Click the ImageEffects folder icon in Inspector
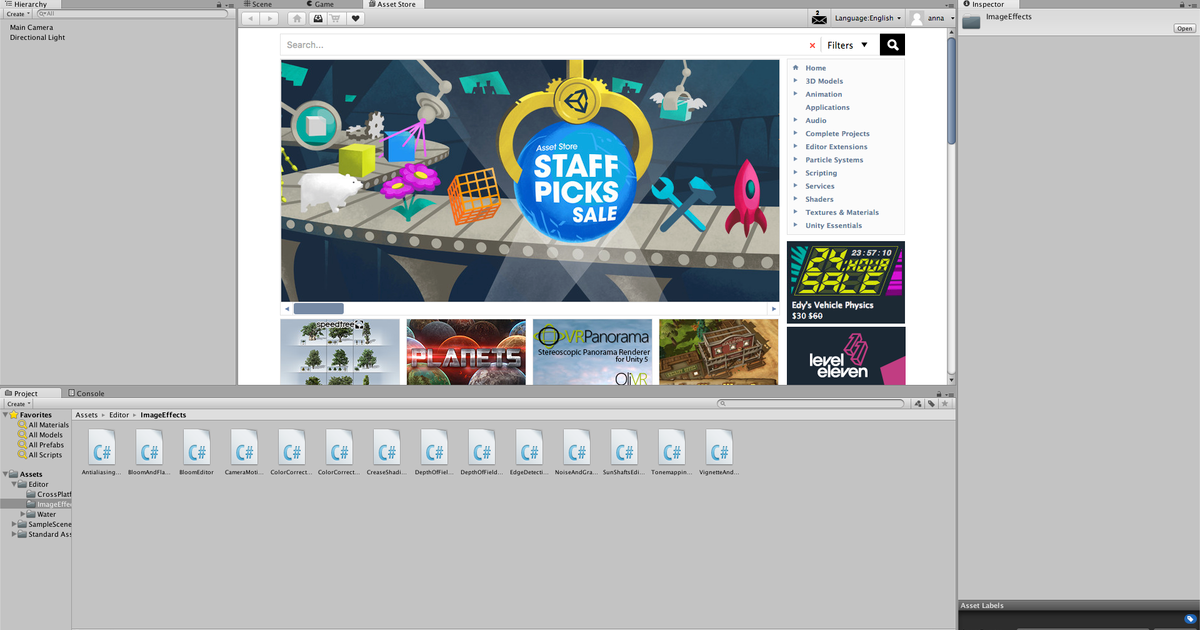 (x=971, y=22)
